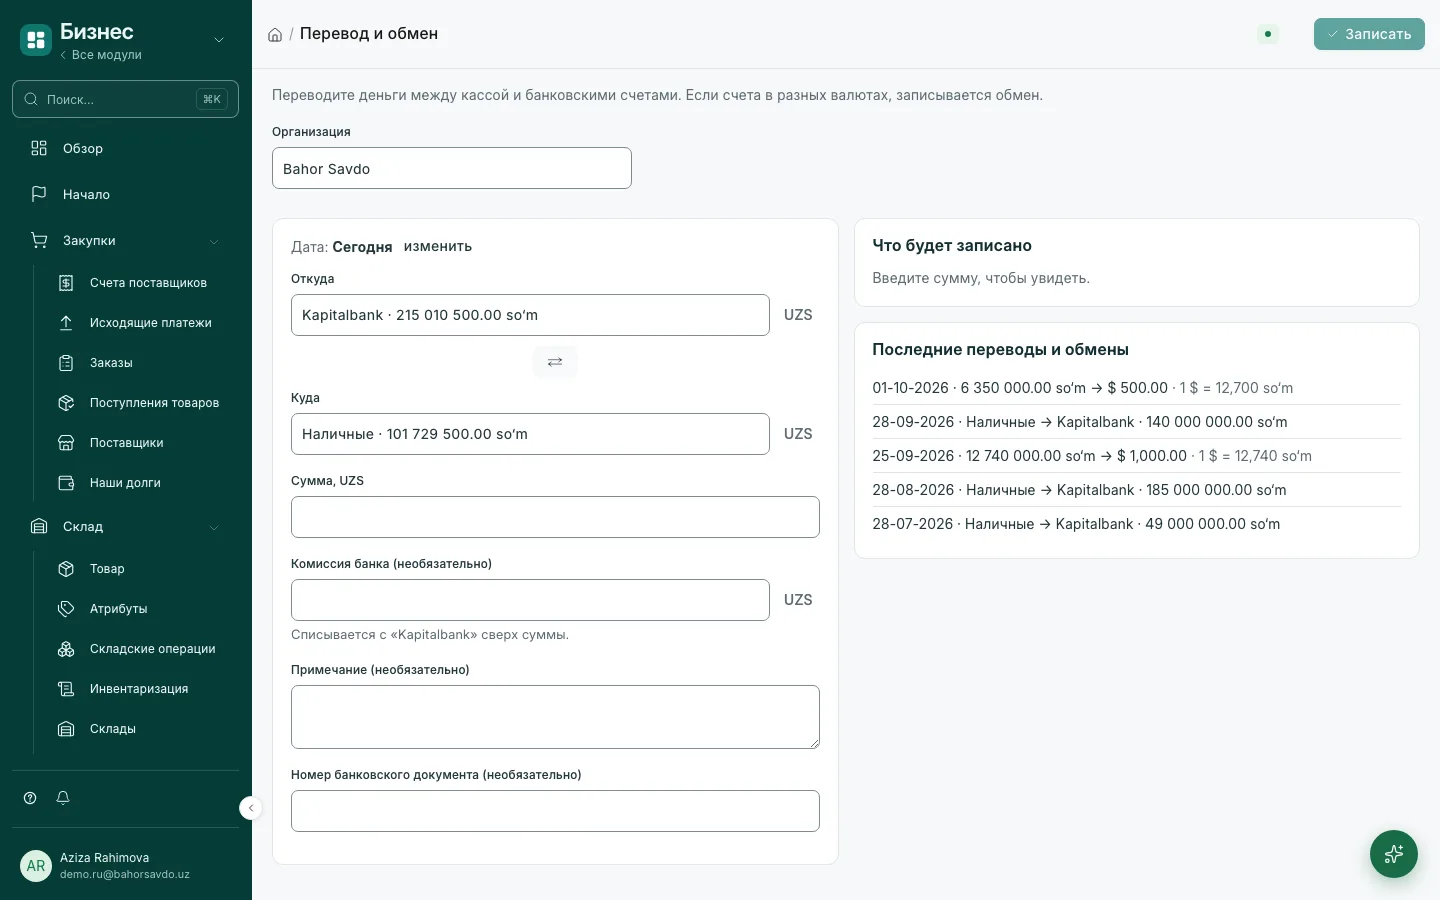This screenshot has height=900, width=1440.
Task: Open the Aziza Rahimova user profile
Action: point(126,866)
